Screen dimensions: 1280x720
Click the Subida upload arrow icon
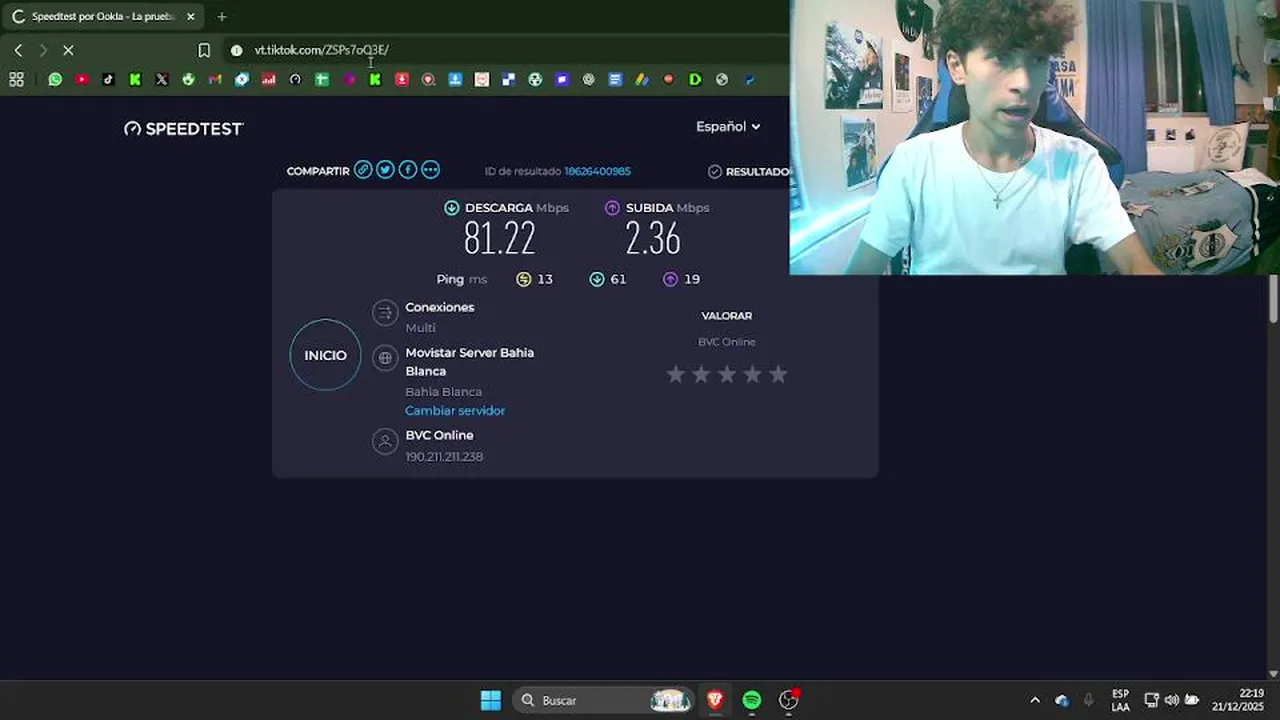pyautogui.click(x=612, y=208)
